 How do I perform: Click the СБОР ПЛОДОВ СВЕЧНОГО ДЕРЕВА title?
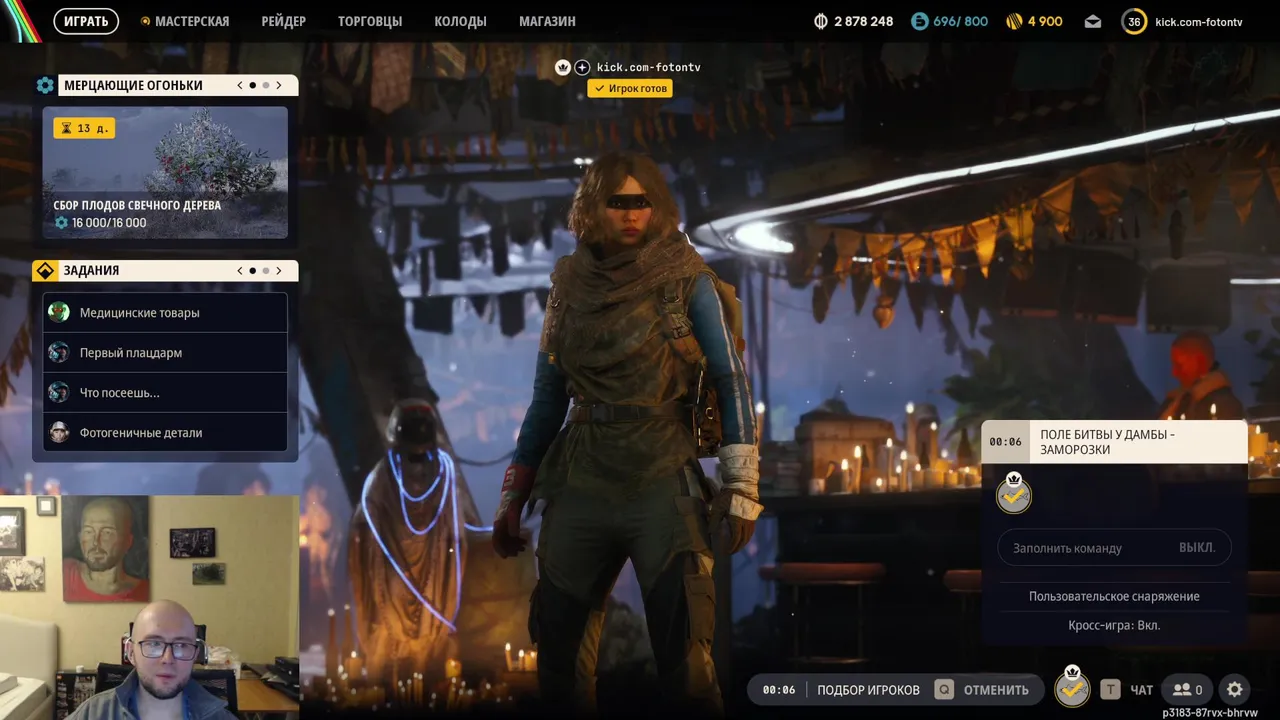click(137, 205)
